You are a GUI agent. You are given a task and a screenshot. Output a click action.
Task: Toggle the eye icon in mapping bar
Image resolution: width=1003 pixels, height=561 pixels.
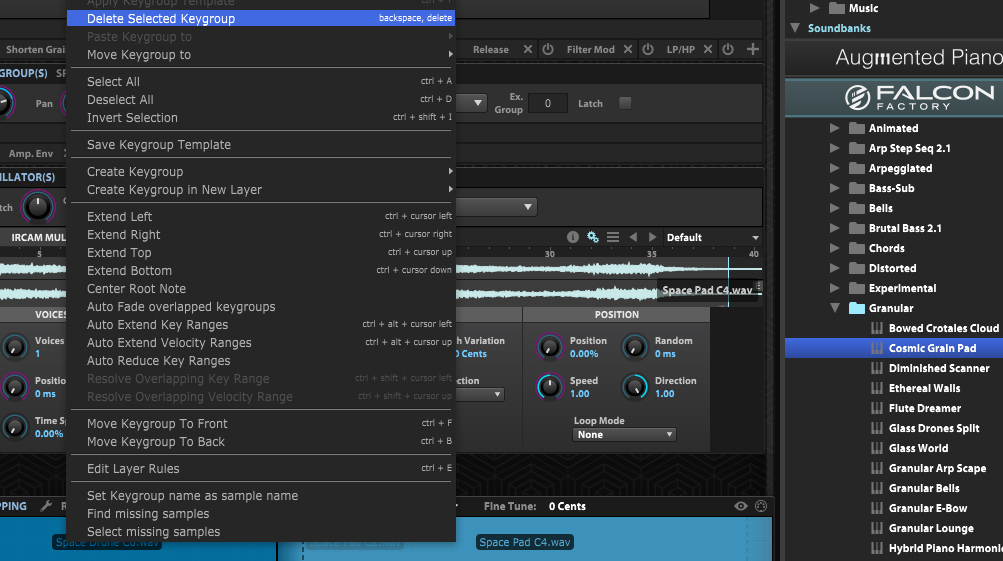click(x=741, y=506)
